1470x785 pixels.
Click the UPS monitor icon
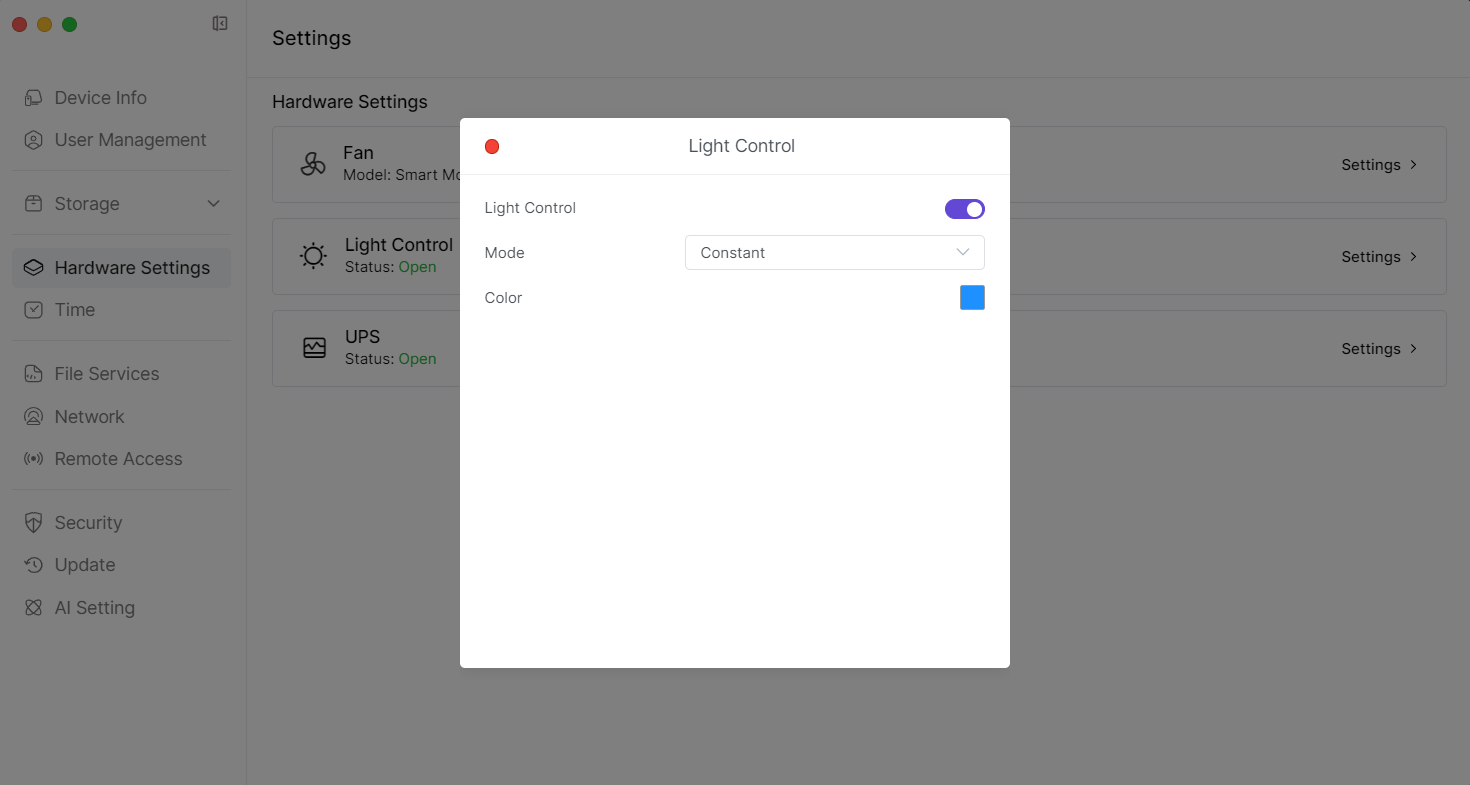314,348
